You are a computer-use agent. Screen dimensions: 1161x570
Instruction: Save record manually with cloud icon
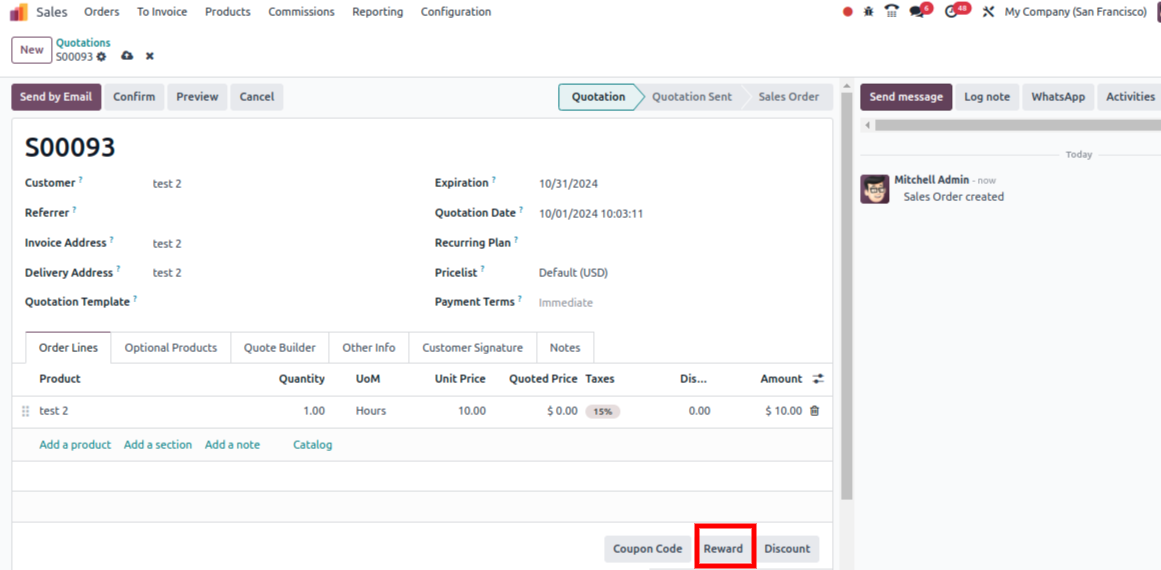tap(127, 56)
